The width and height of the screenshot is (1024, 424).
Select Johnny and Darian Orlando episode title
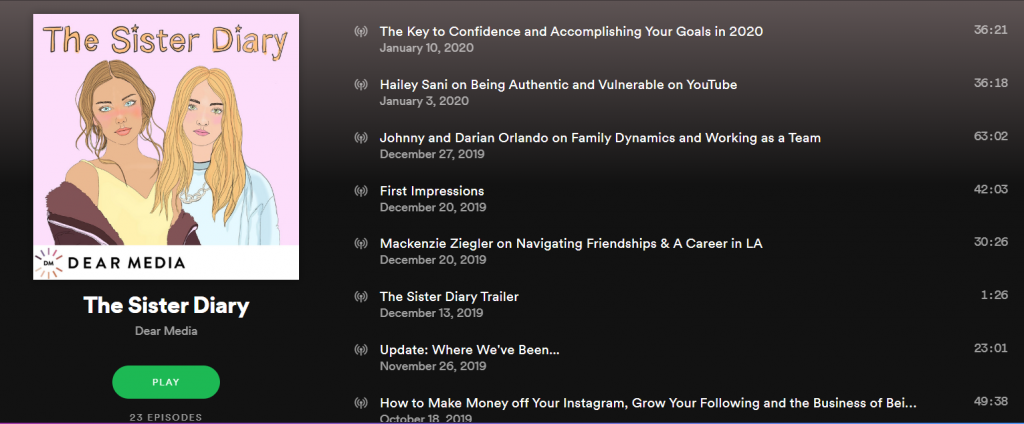coord(600,138)
